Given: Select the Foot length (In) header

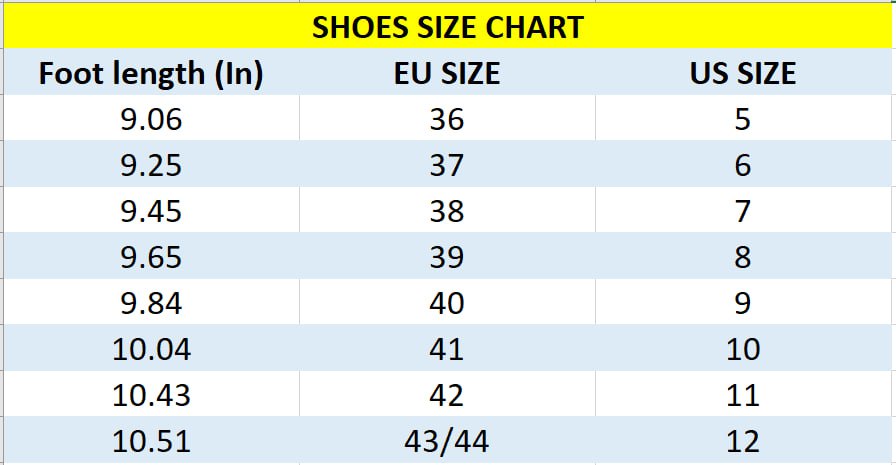Looking at the screenshot, I should [x=151, y=74].
